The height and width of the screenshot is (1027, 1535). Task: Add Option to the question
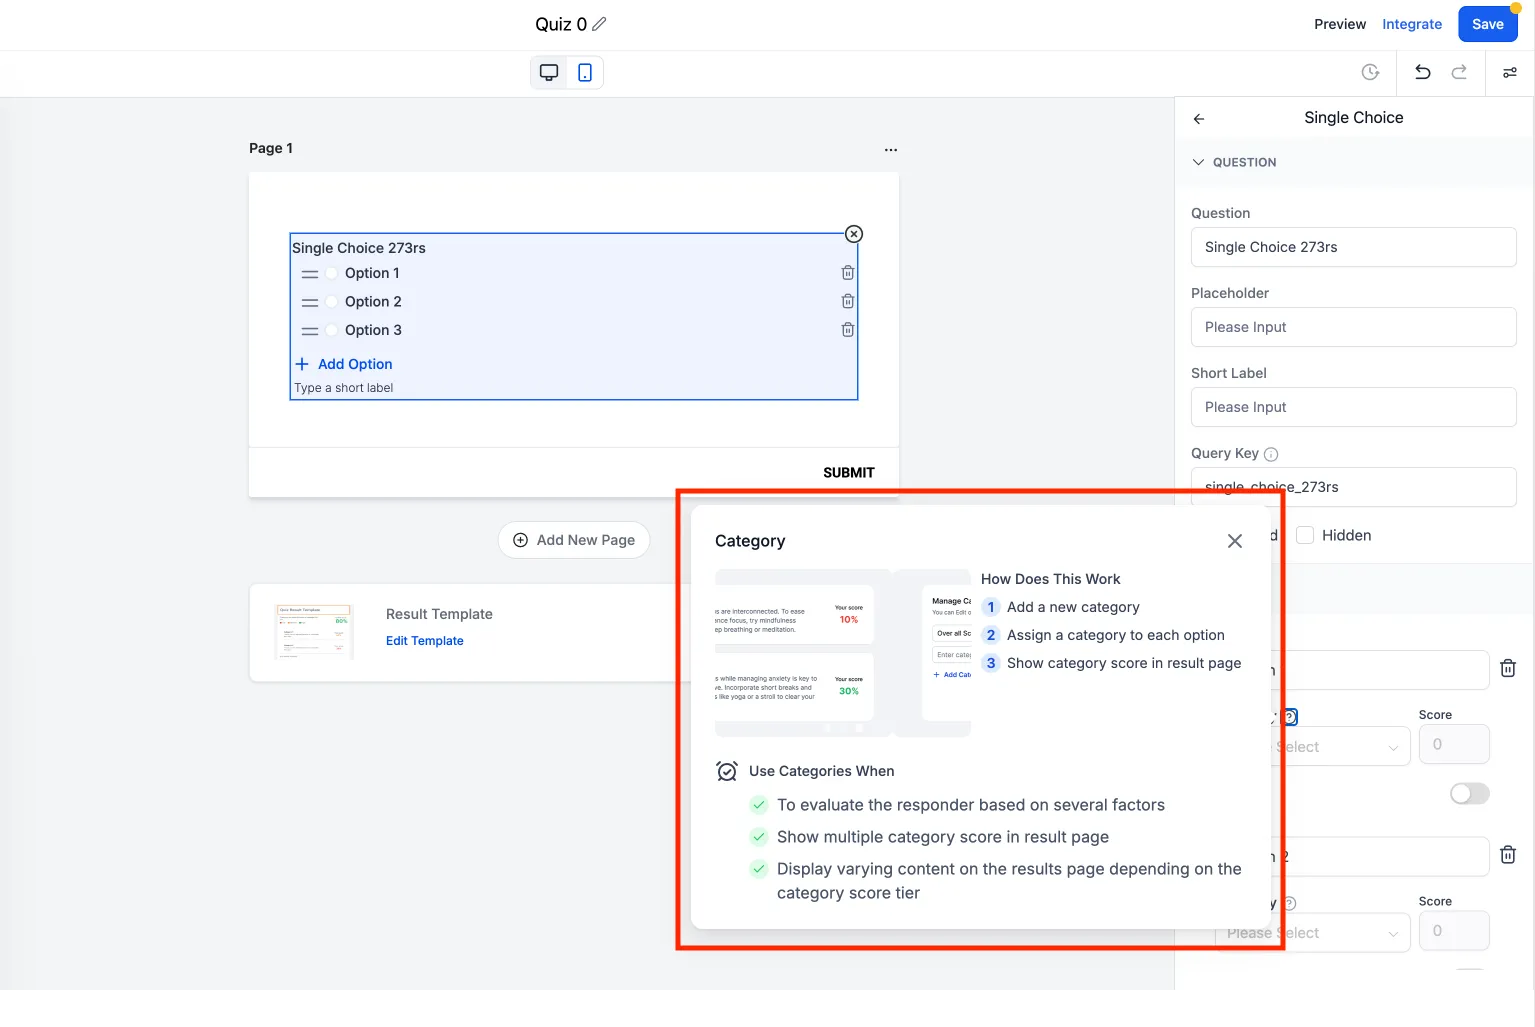pyautogui.click(x=344, y=364)
